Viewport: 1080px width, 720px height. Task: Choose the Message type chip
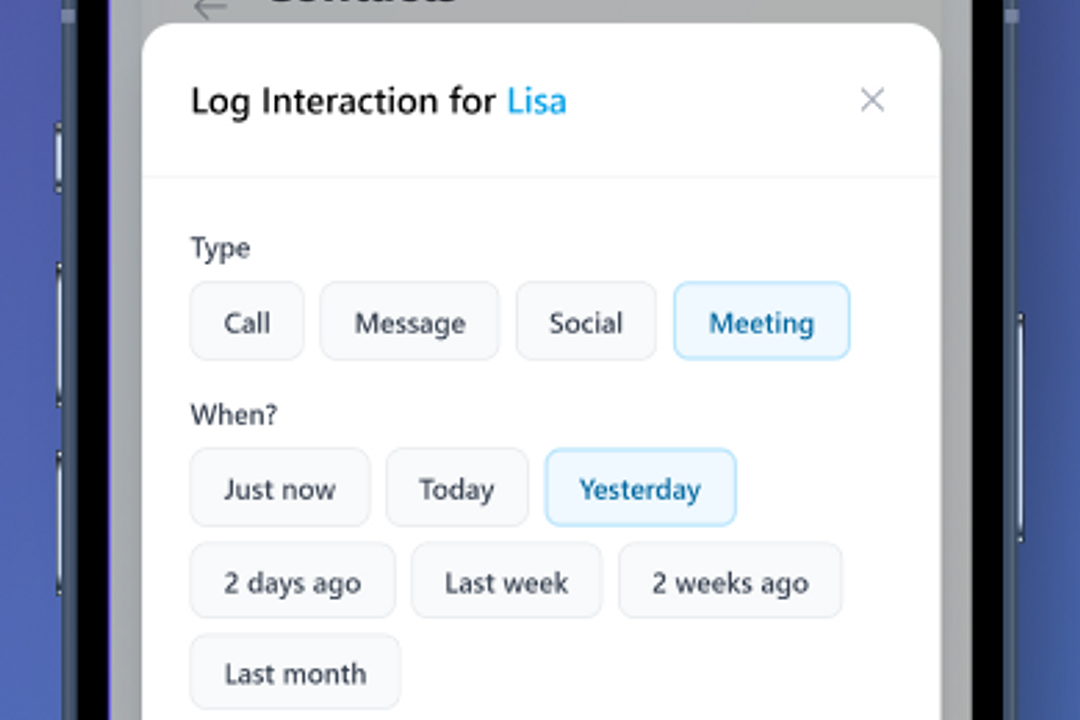pos(410,322)
